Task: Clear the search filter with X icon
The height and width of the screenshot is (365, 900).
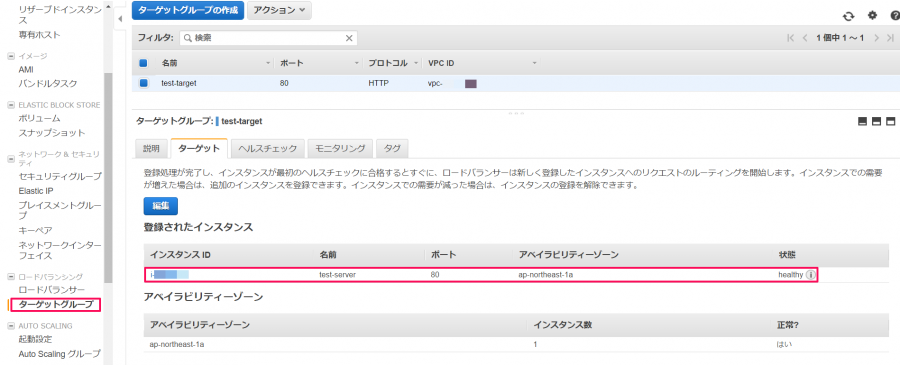Action: (x=348, y=38)
